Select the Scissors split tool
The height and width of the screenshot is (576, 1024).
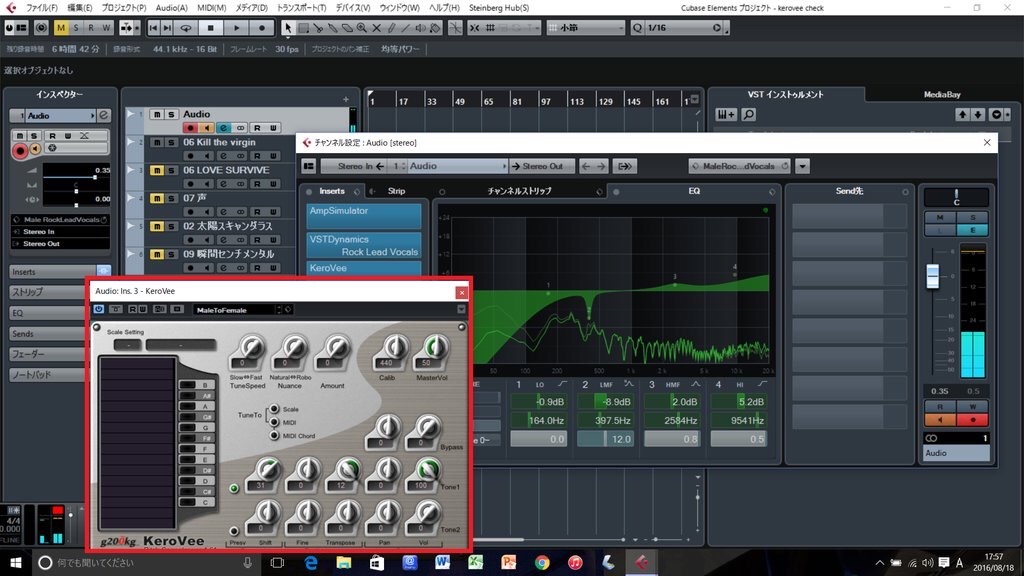click(318, 28)
